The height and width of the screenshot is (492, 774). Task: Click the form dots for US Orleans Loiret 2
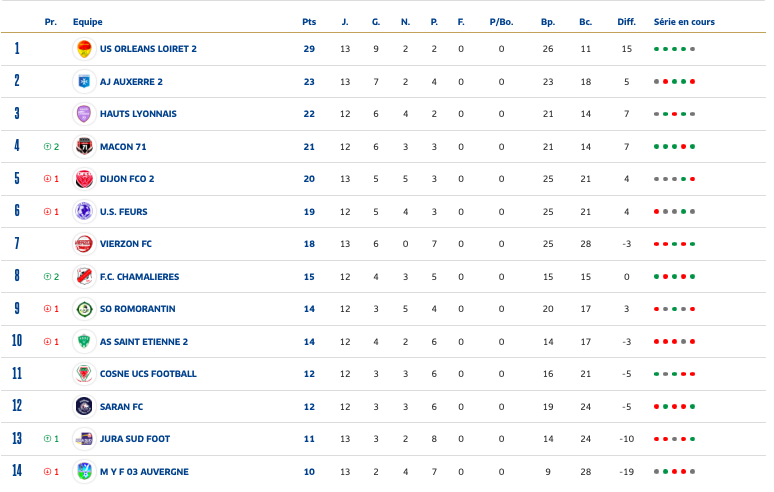674,49
